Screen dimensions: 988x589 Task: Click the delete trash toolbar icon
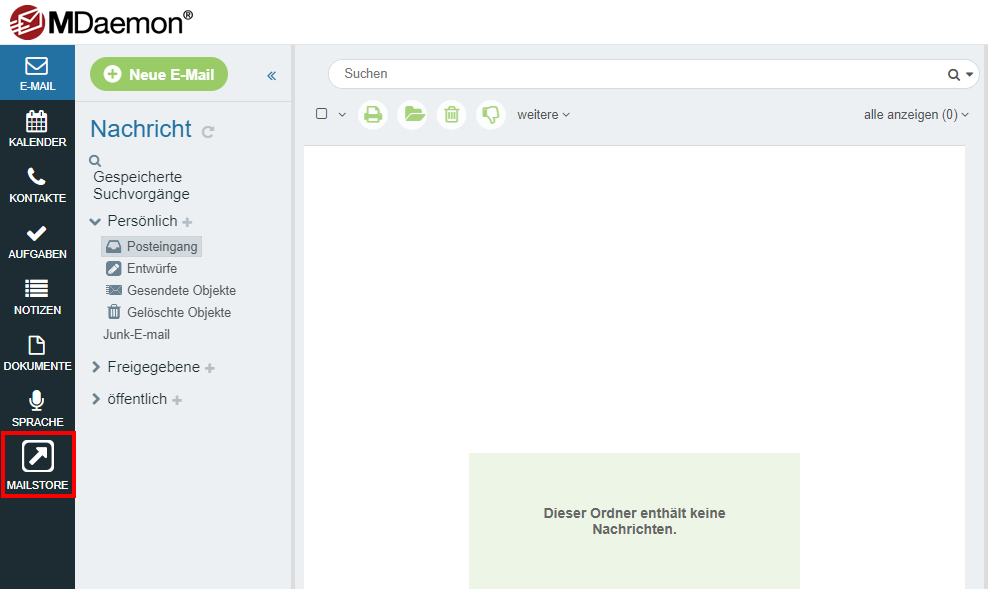tap(452, 114)
